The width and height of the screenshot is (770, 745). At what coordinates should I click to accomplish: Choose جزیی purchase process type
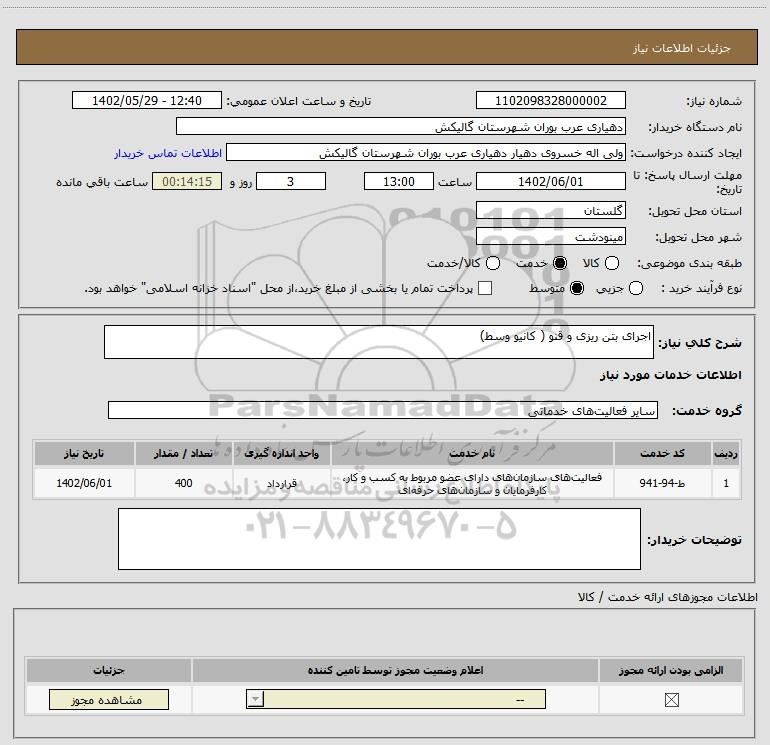pos(635,288)
